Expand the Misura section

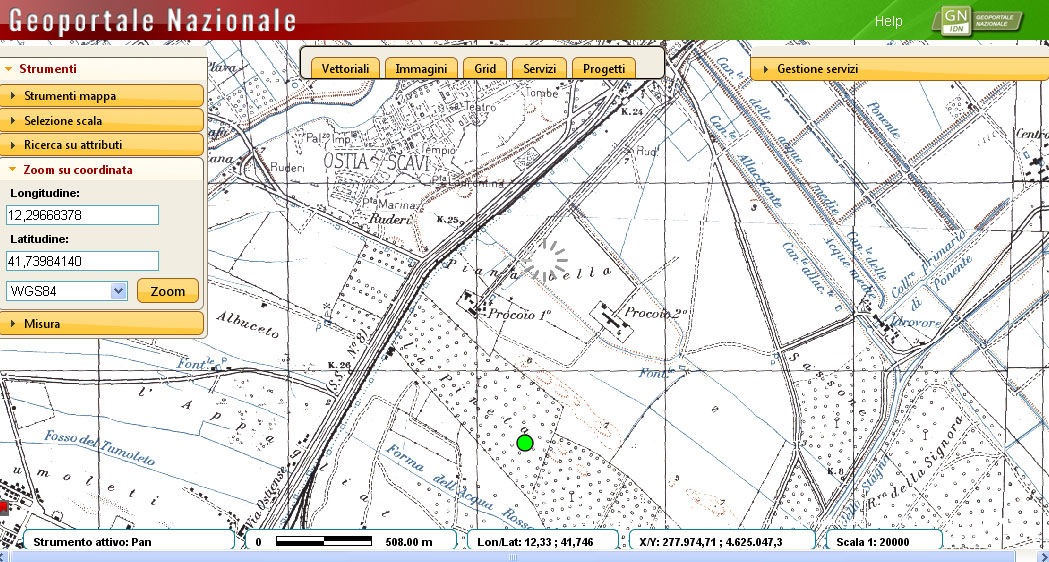pyautogui.click(x=102, y=324)
